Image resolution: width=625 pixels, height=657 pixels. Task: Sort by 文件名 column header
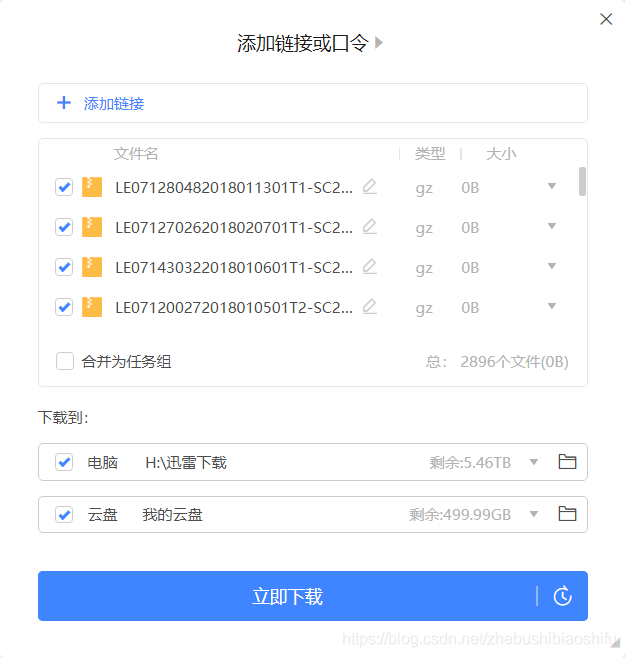click(x=136, y=154)
